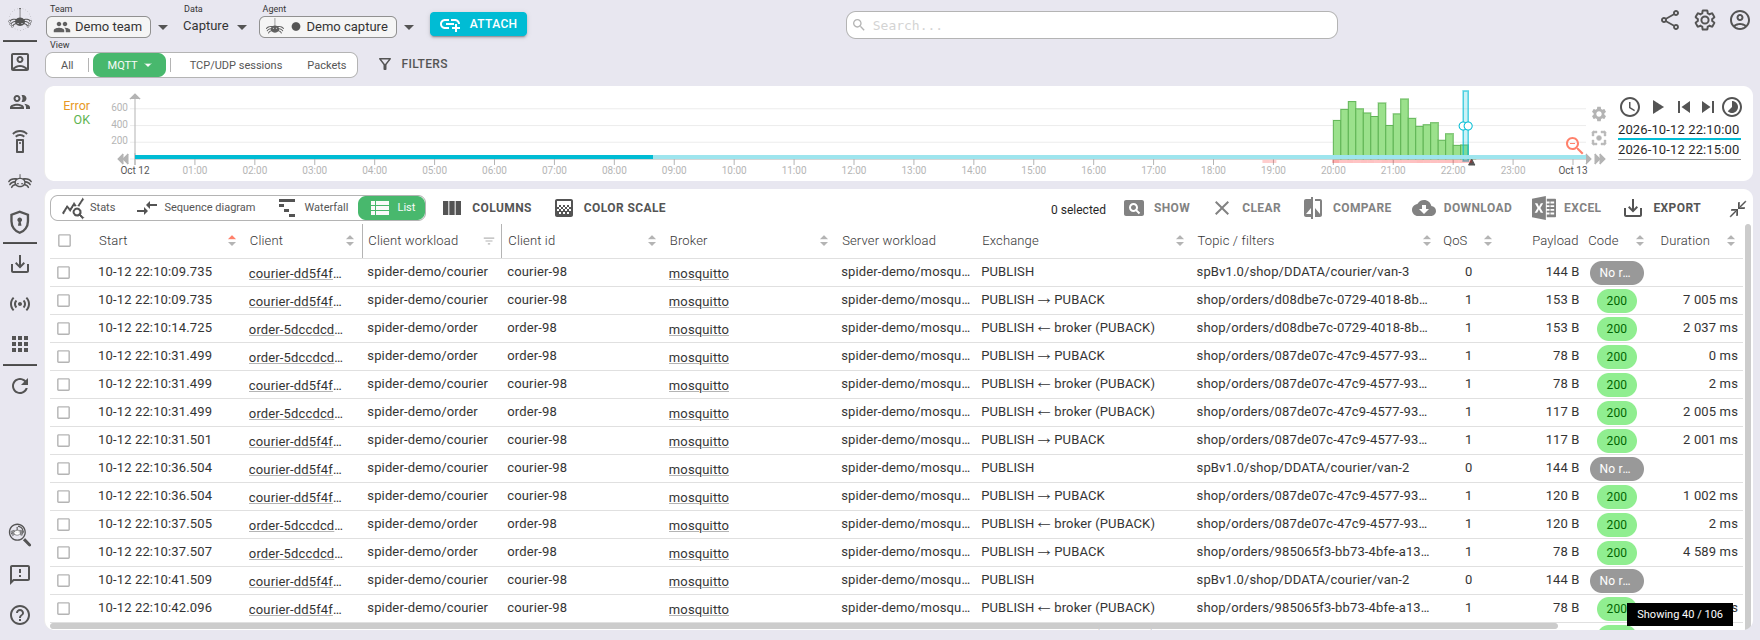Open the timeline settings gear
The height and width of the screenshot is (640, 1760).
tap(1599, 114)
